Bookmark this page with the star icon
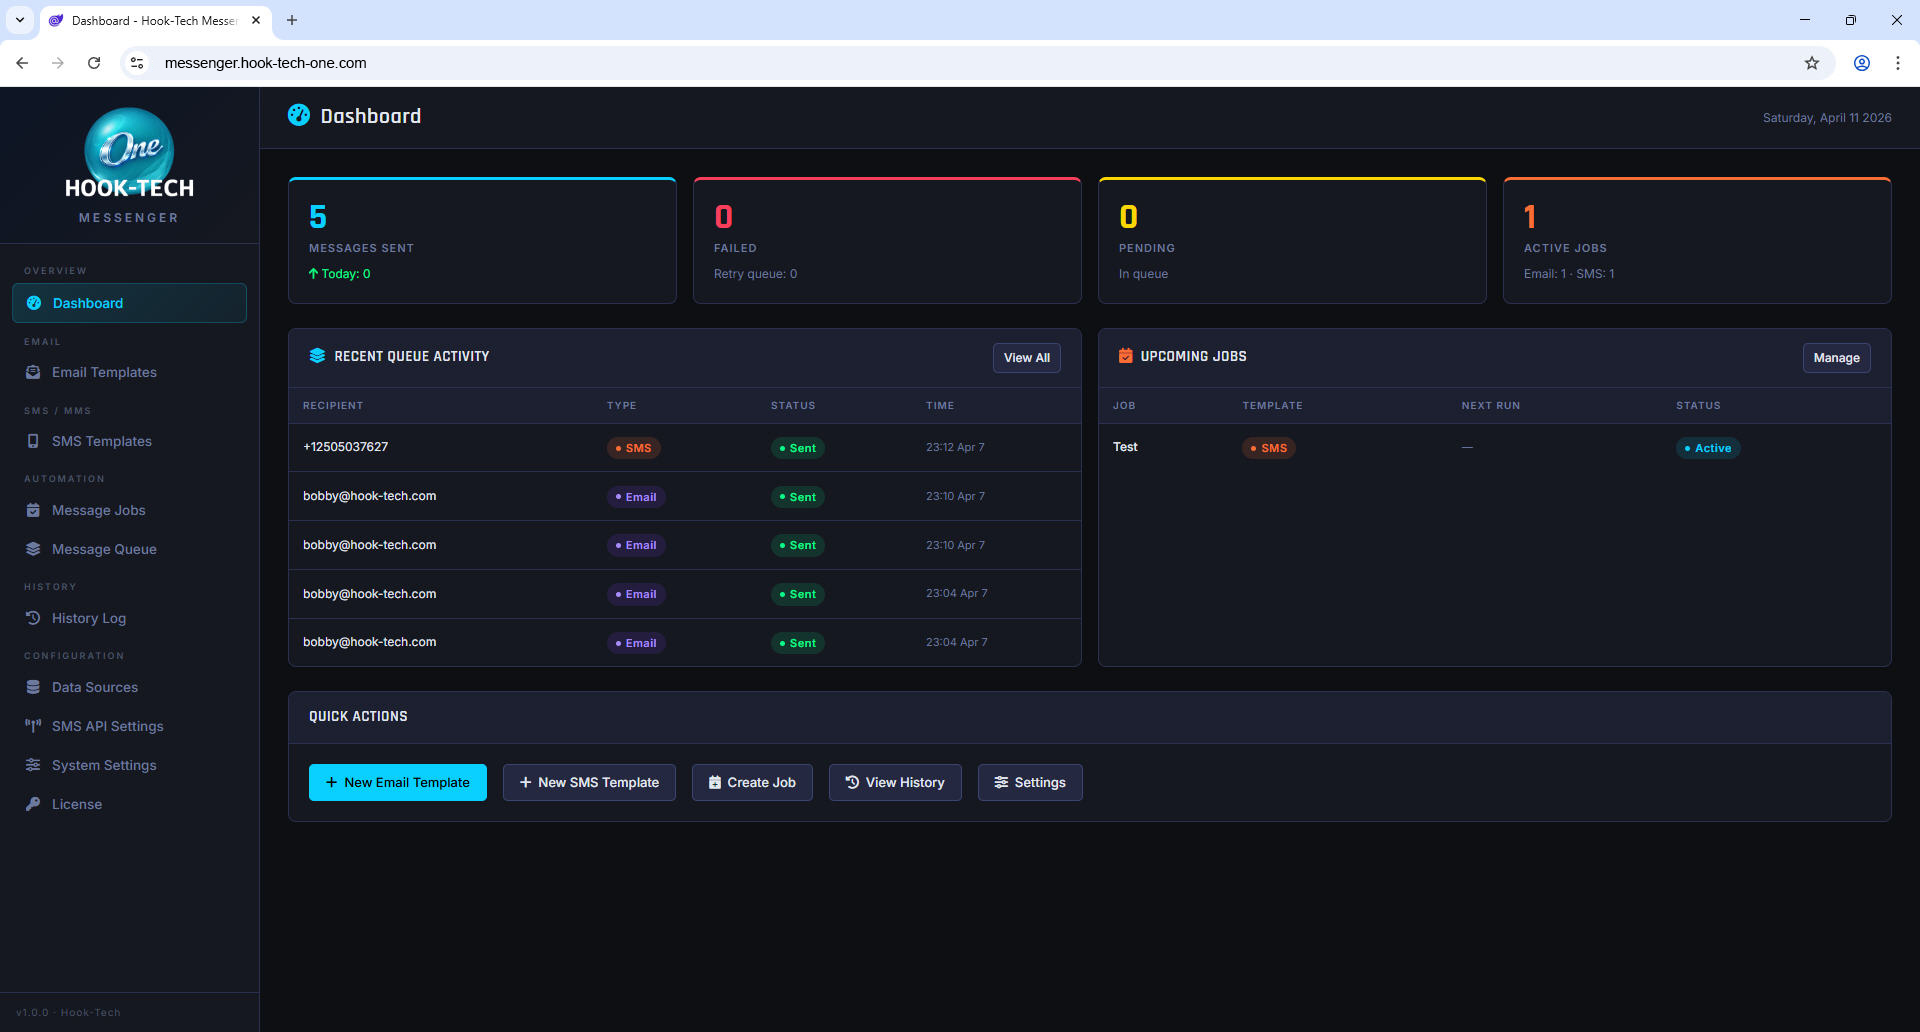The image size is (1920, 1032). coord(1813,62)
